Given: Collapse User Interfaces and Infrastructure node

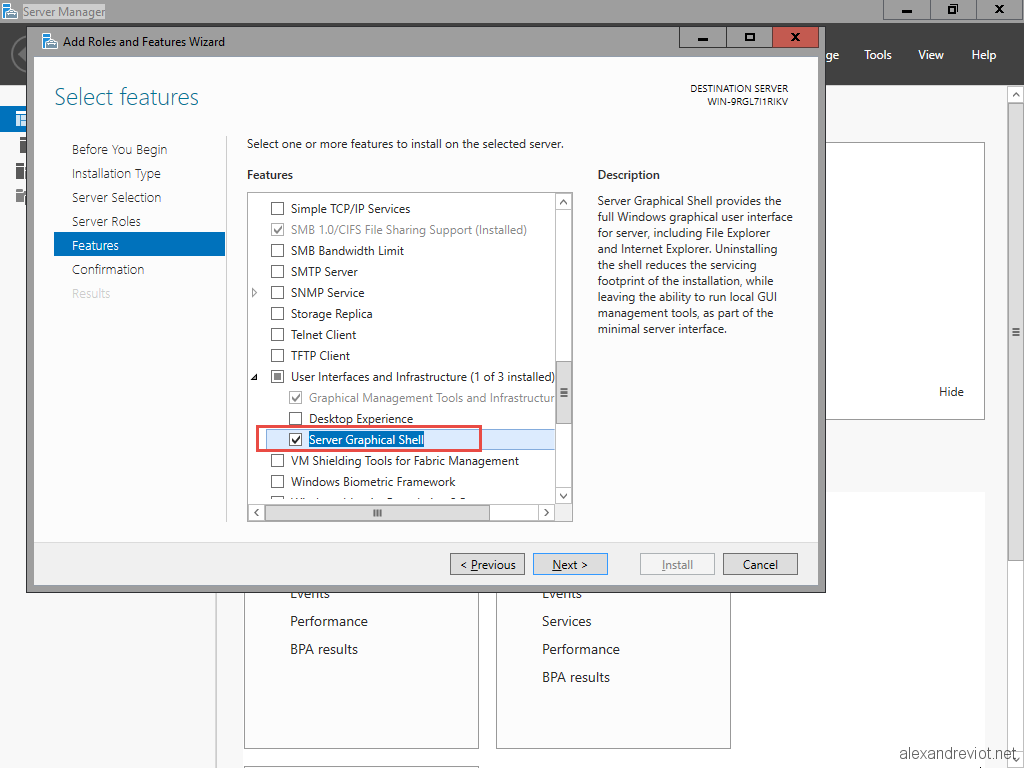Looking at the screenshot, I should point(255,377).
